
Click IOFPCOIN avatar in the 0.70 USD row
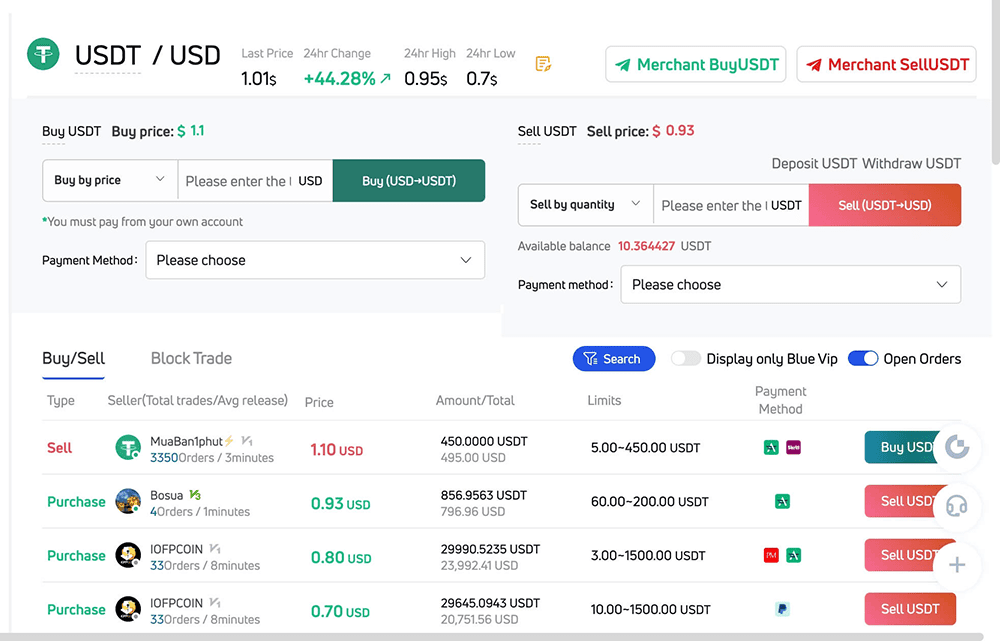(x=128, y=609)
